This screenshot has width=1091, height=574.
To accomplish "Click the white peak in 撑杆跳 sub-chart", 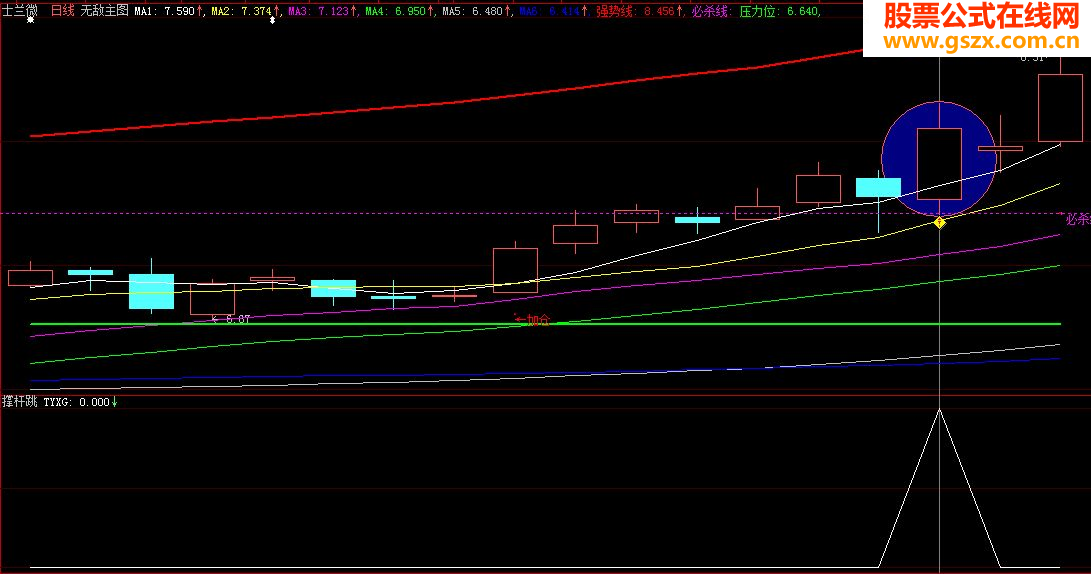I will click(x=939, y=410).
